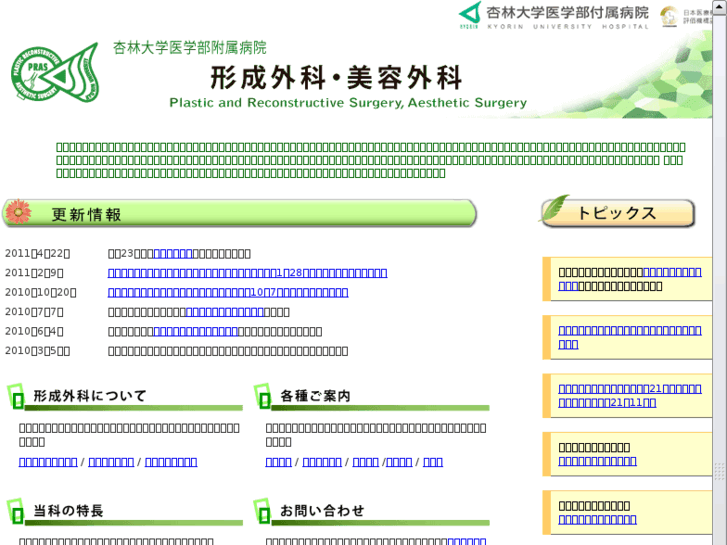
Task: Click the 杏林大学医学部附属病院 text above the title
Action: (190, 48)
